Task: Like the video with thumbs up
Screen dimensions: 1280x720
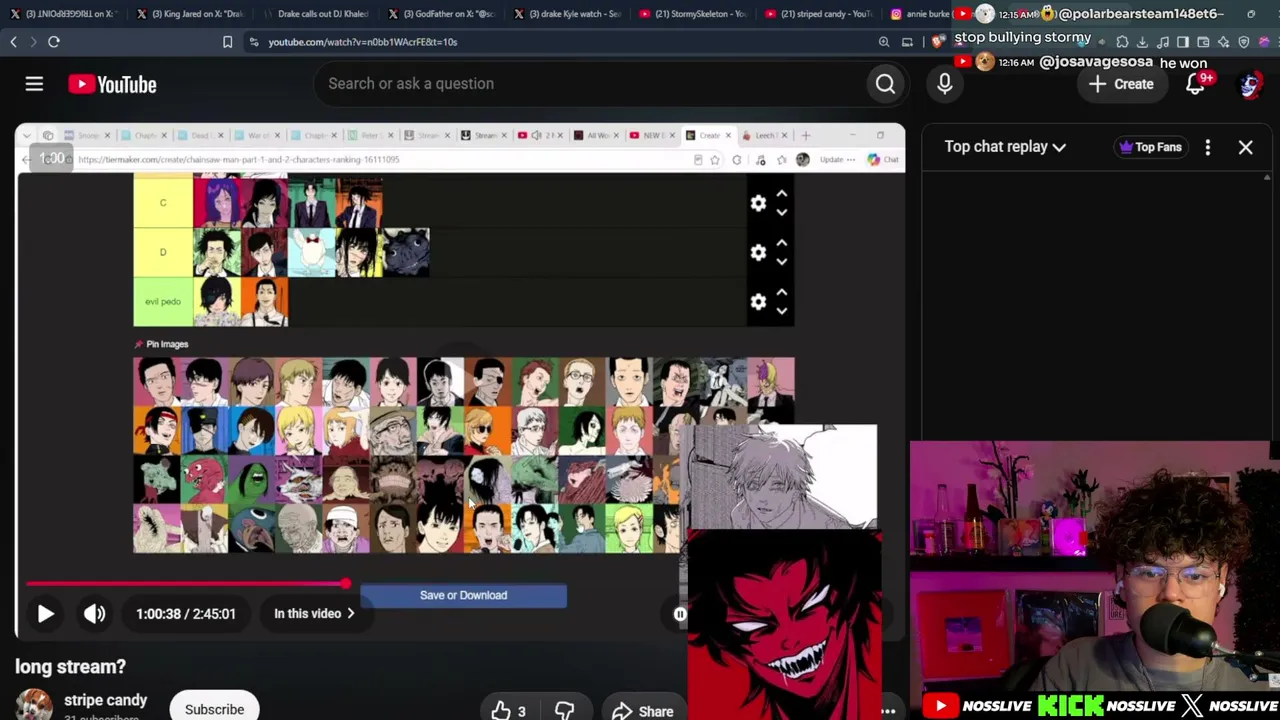Action: 508,711
